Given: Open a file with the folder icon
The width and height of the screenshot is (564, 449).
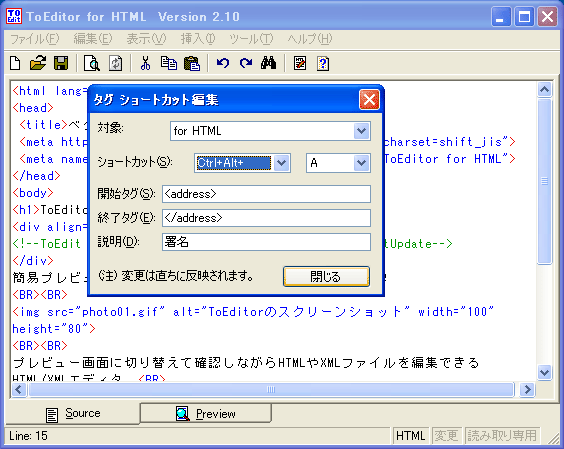Looking at the screenshot, I should (x=38, y=63).
